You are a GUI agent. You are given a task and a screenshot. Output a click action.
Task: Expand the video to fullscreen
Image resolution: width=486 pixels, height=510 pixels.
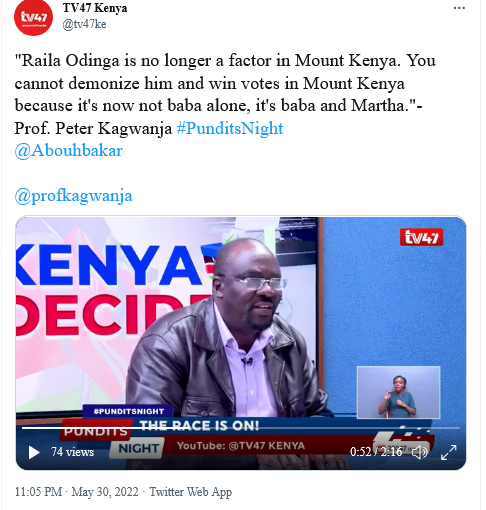pyautogui.click(x=448, y=452)
